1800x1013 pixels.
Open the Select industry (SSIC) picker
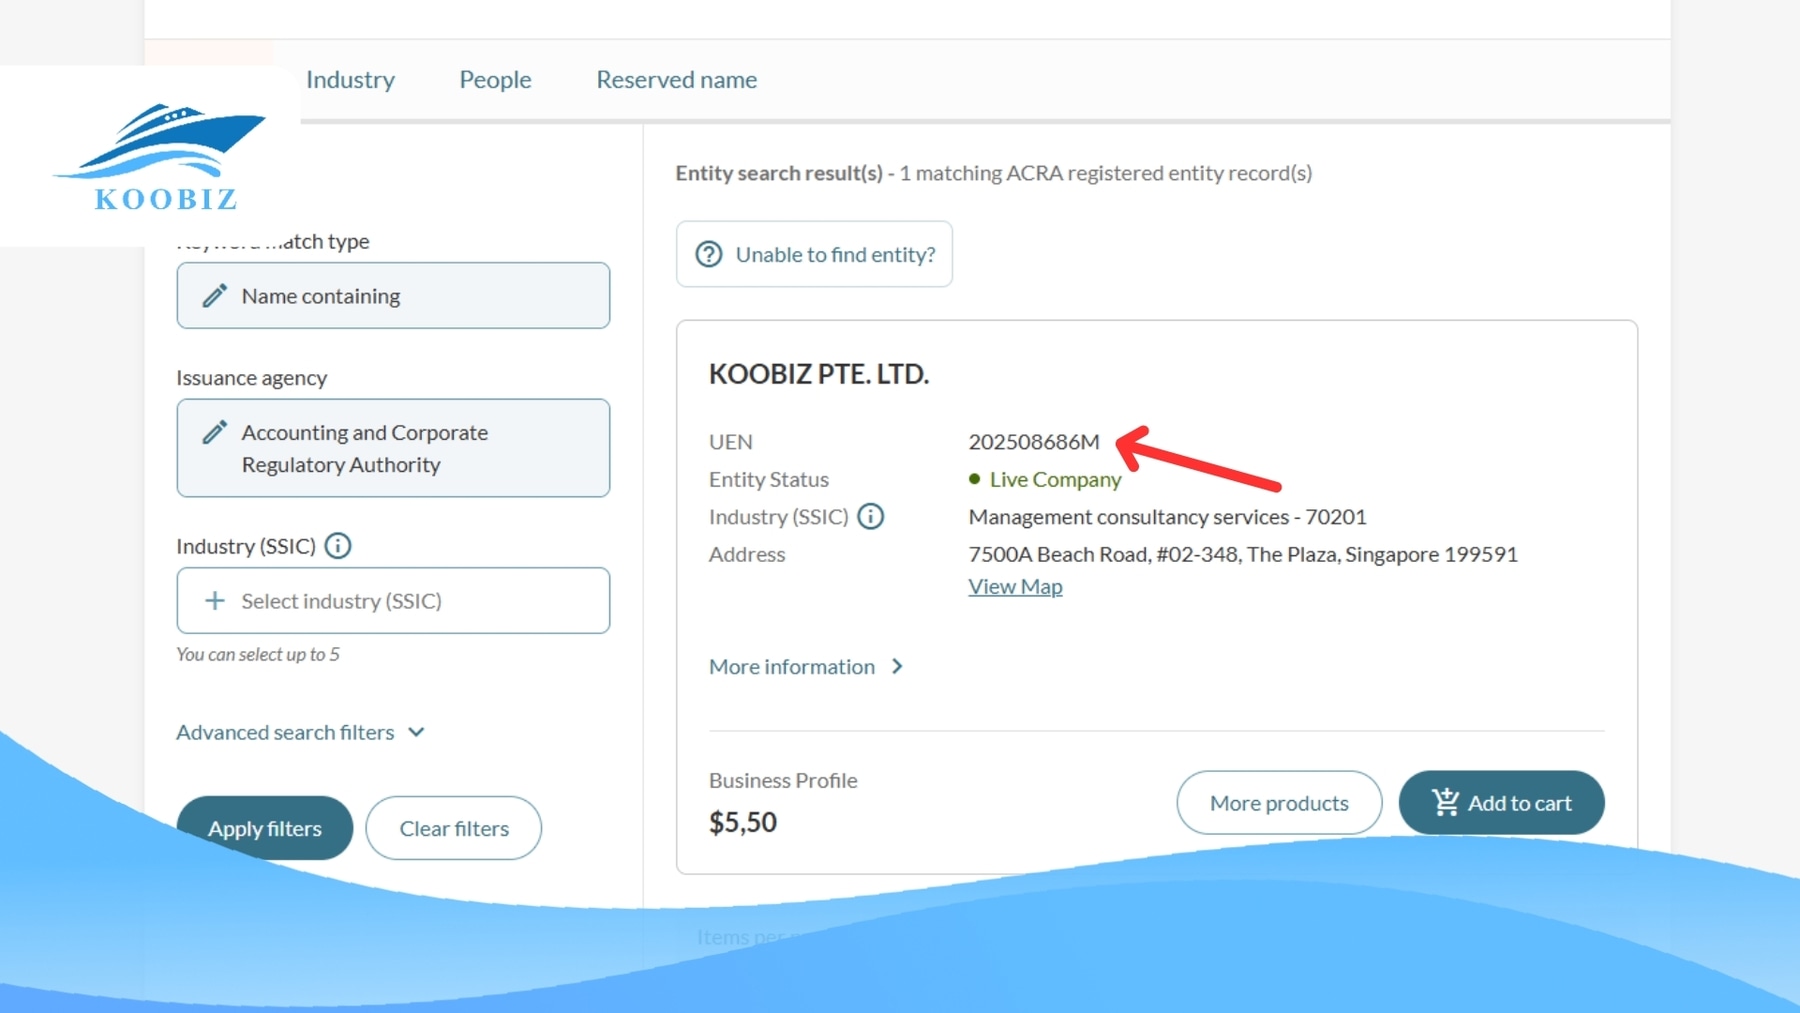(393, 600)
